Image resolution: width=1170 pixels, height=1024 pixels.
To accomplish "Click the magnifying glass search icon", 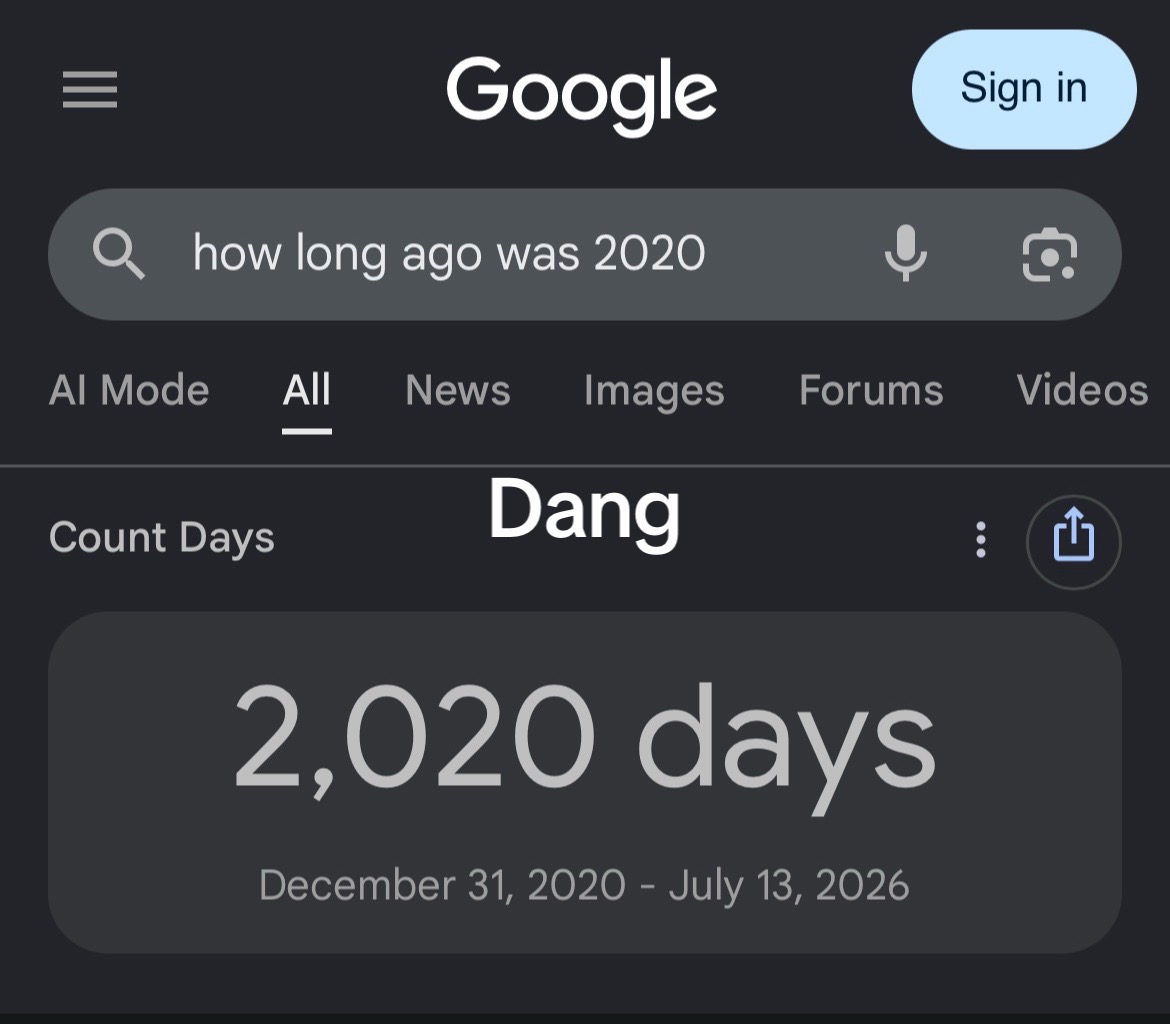I will pos(119,254).
